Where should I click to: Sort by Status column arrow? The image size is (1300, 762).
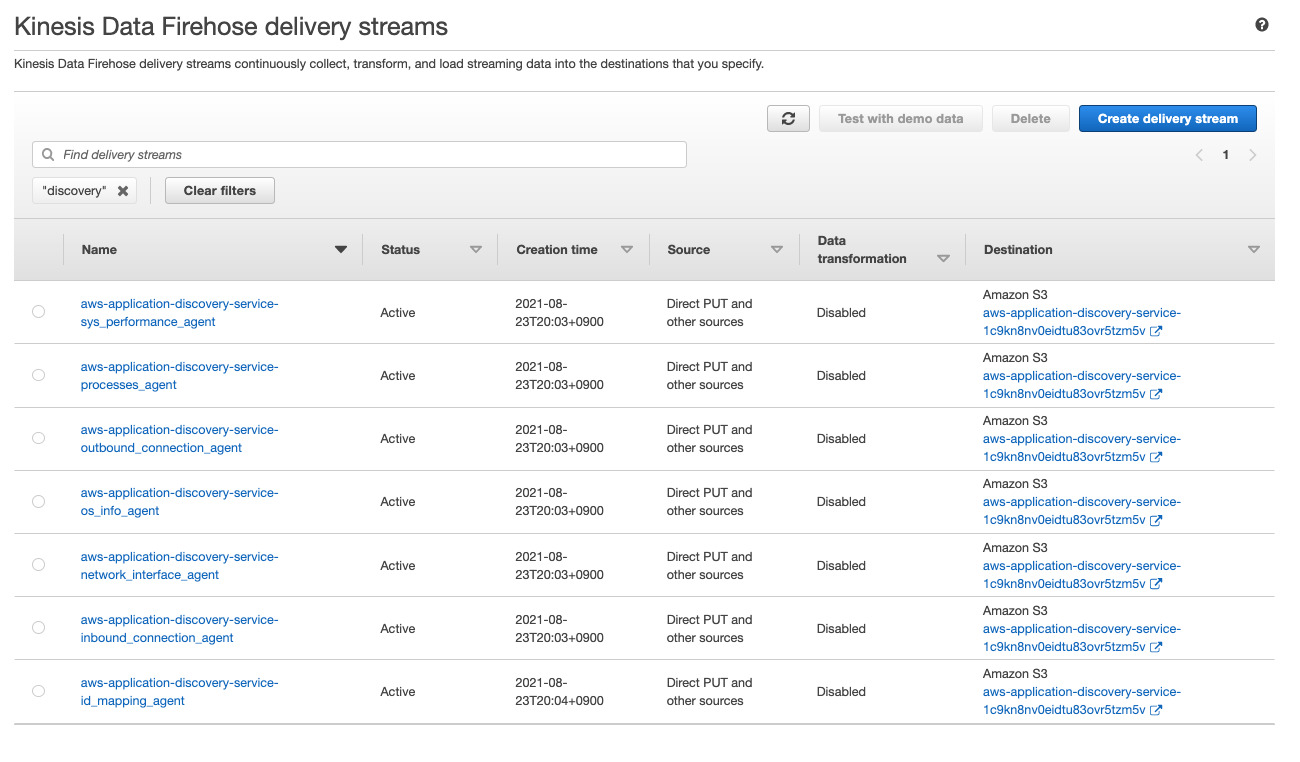point(476,250)
